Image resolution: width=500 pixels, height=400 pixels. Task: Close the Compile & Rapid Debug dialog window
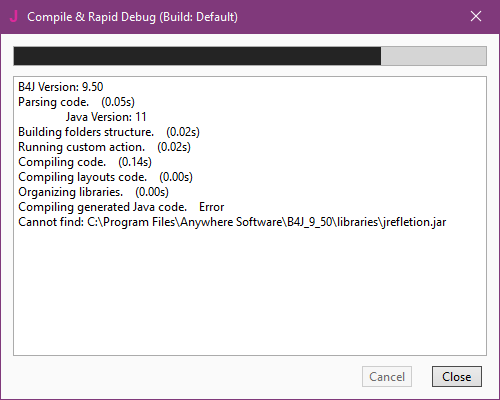(x=476, y=16)
